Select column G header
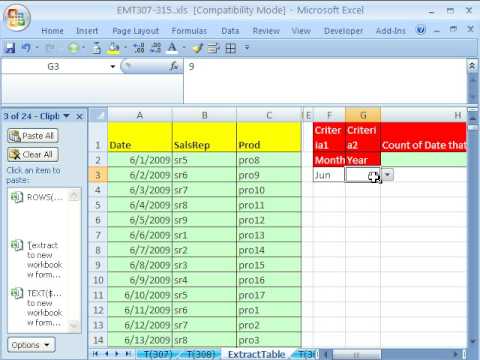This screenshot has width=480, height=360. (x=363, y=115)
